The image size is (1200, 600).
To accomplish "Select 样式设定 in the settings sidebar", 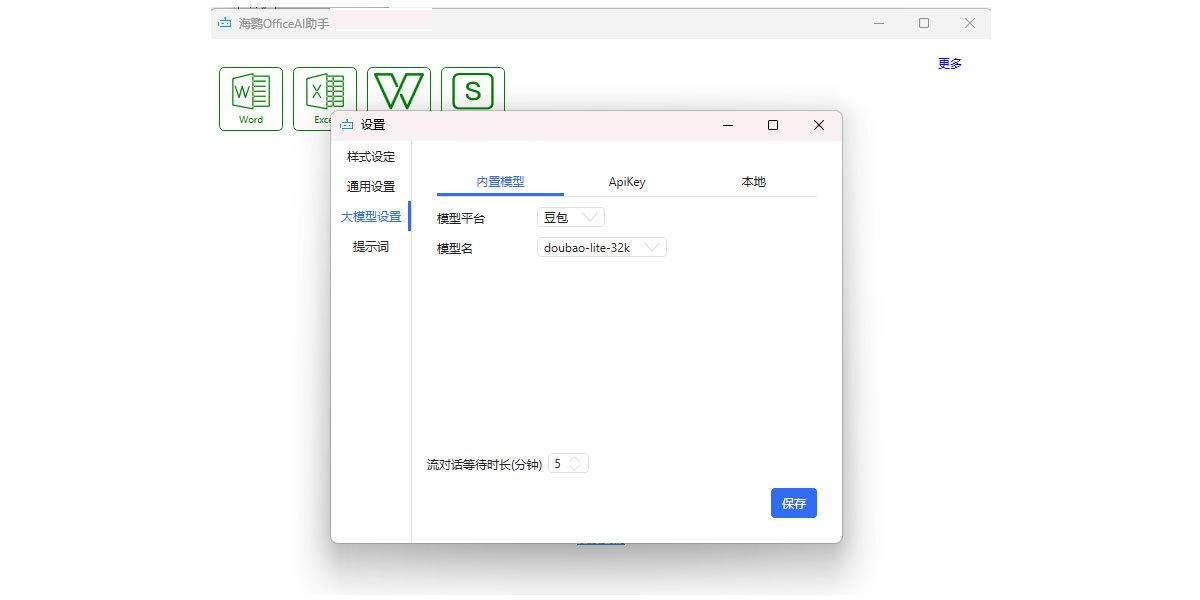I will point(371,157).
